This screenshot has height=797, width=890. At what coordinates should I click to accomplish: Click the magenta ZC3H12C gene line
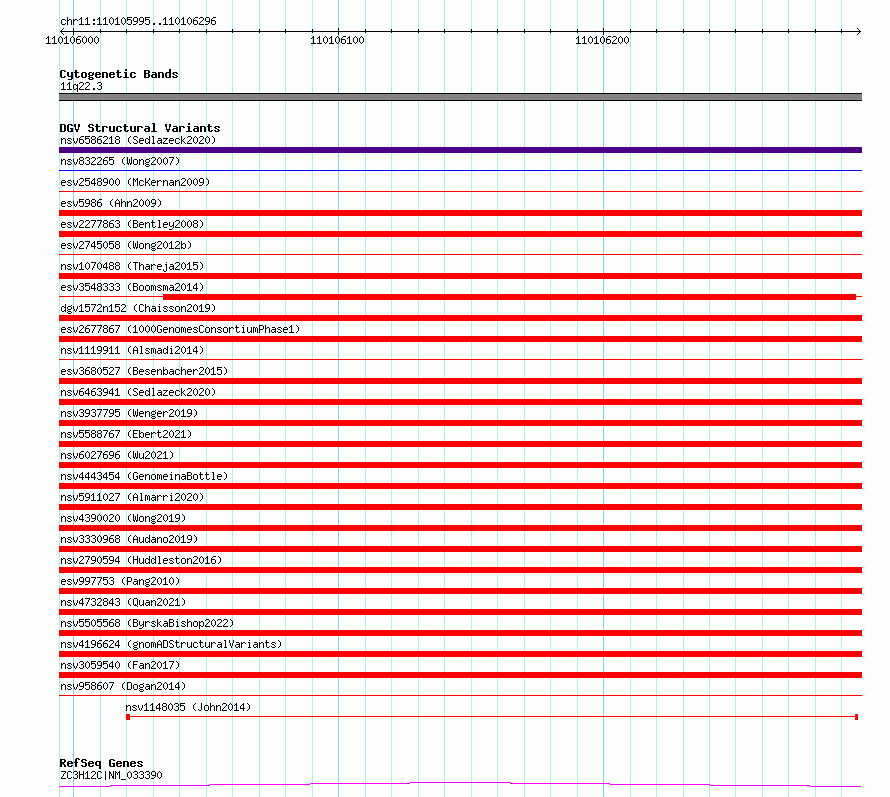460,785
